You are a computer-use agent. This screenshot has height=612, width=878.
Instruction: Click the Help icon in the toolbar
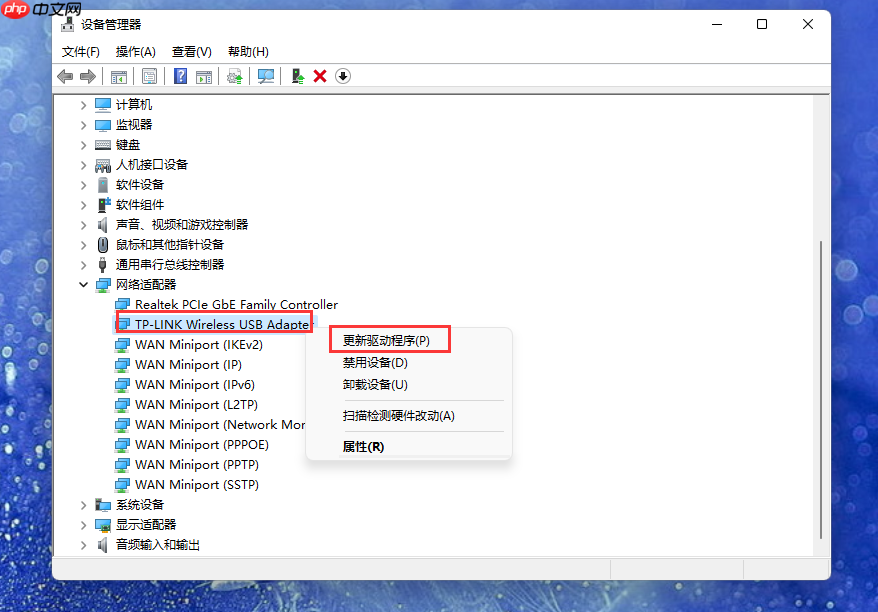coord(178,75)
